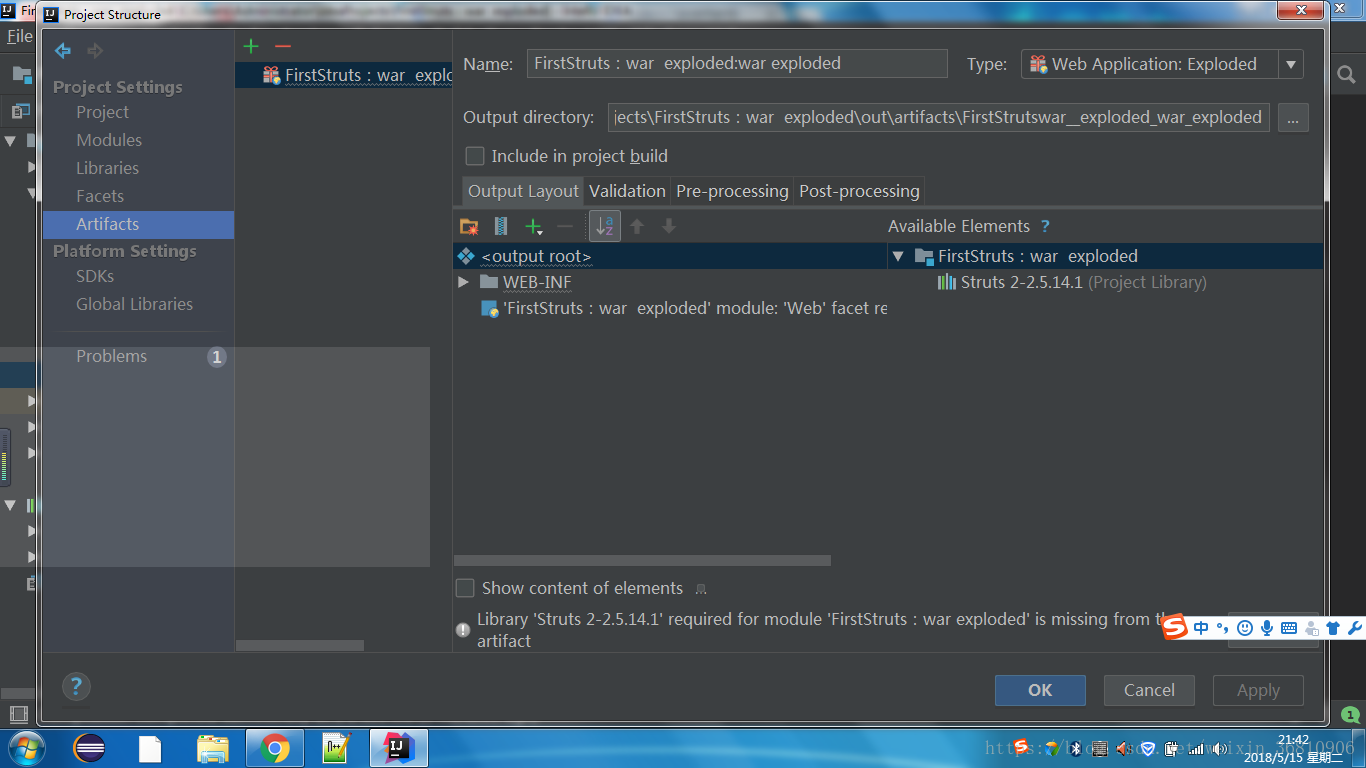Click the Sogou input method logo
This screenshot has height=768, width=1366.
[x=1175, y=627]
